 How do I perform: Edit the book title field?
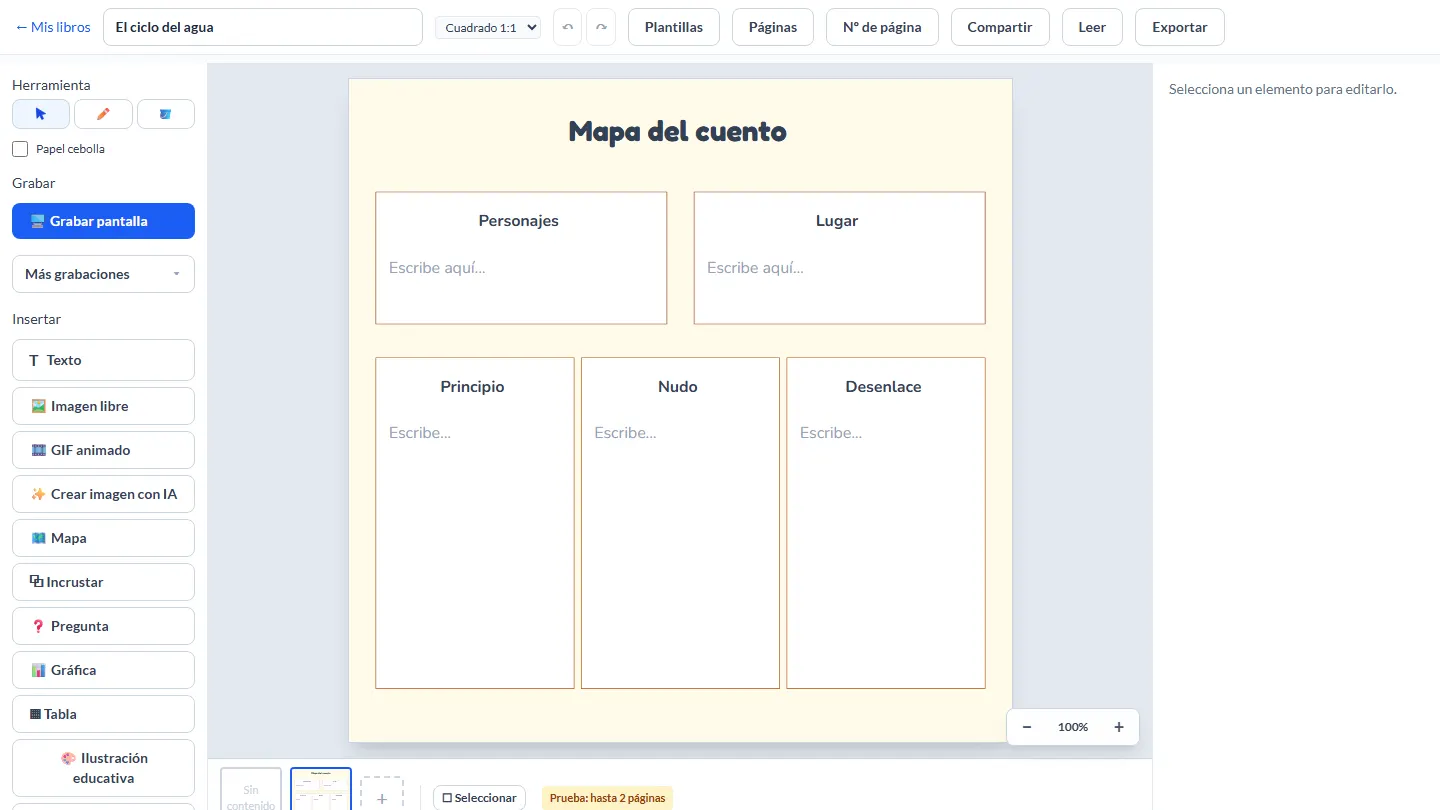tap(263, 27)
